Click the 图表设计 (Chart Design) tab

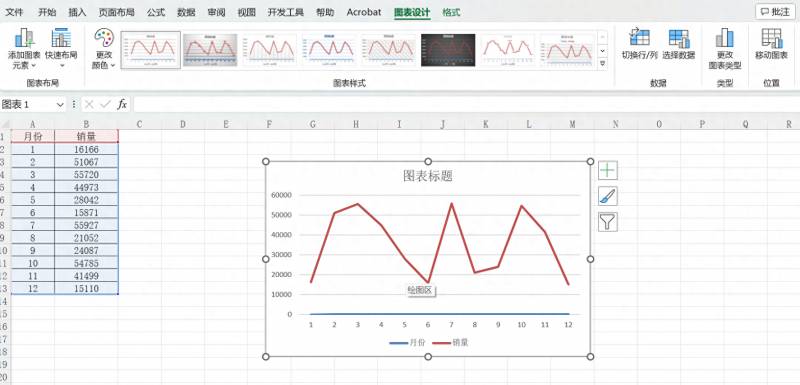[412, 12]
